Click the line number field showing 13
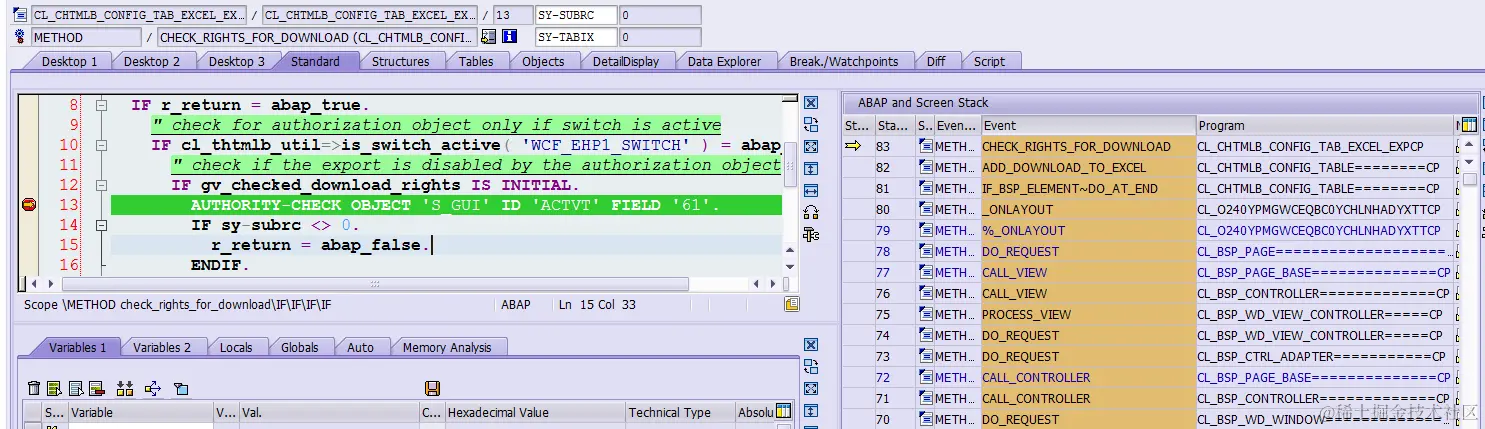 click(512, 16)
